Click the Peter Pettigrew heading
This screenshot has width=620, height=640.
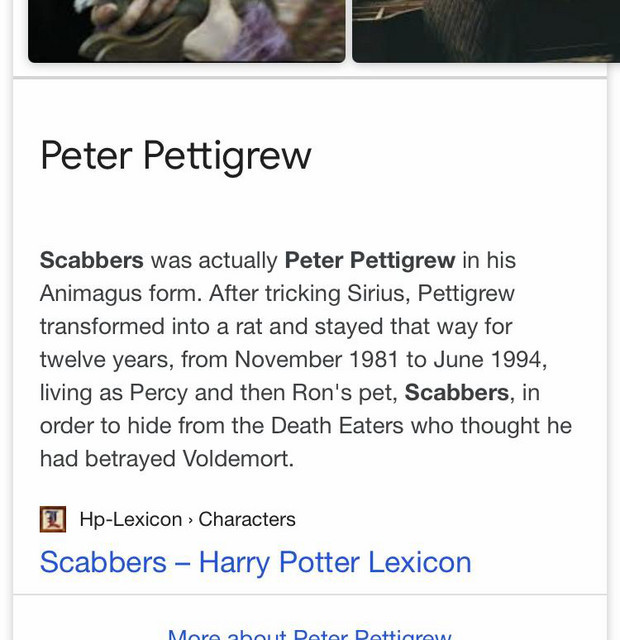coord(176,156)
